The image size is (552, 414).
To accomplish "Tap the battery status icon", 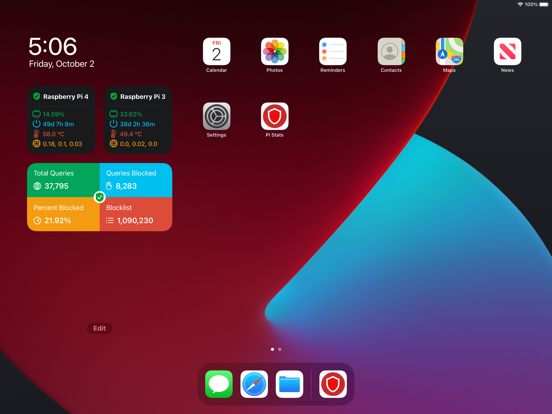I will point(544,4).
